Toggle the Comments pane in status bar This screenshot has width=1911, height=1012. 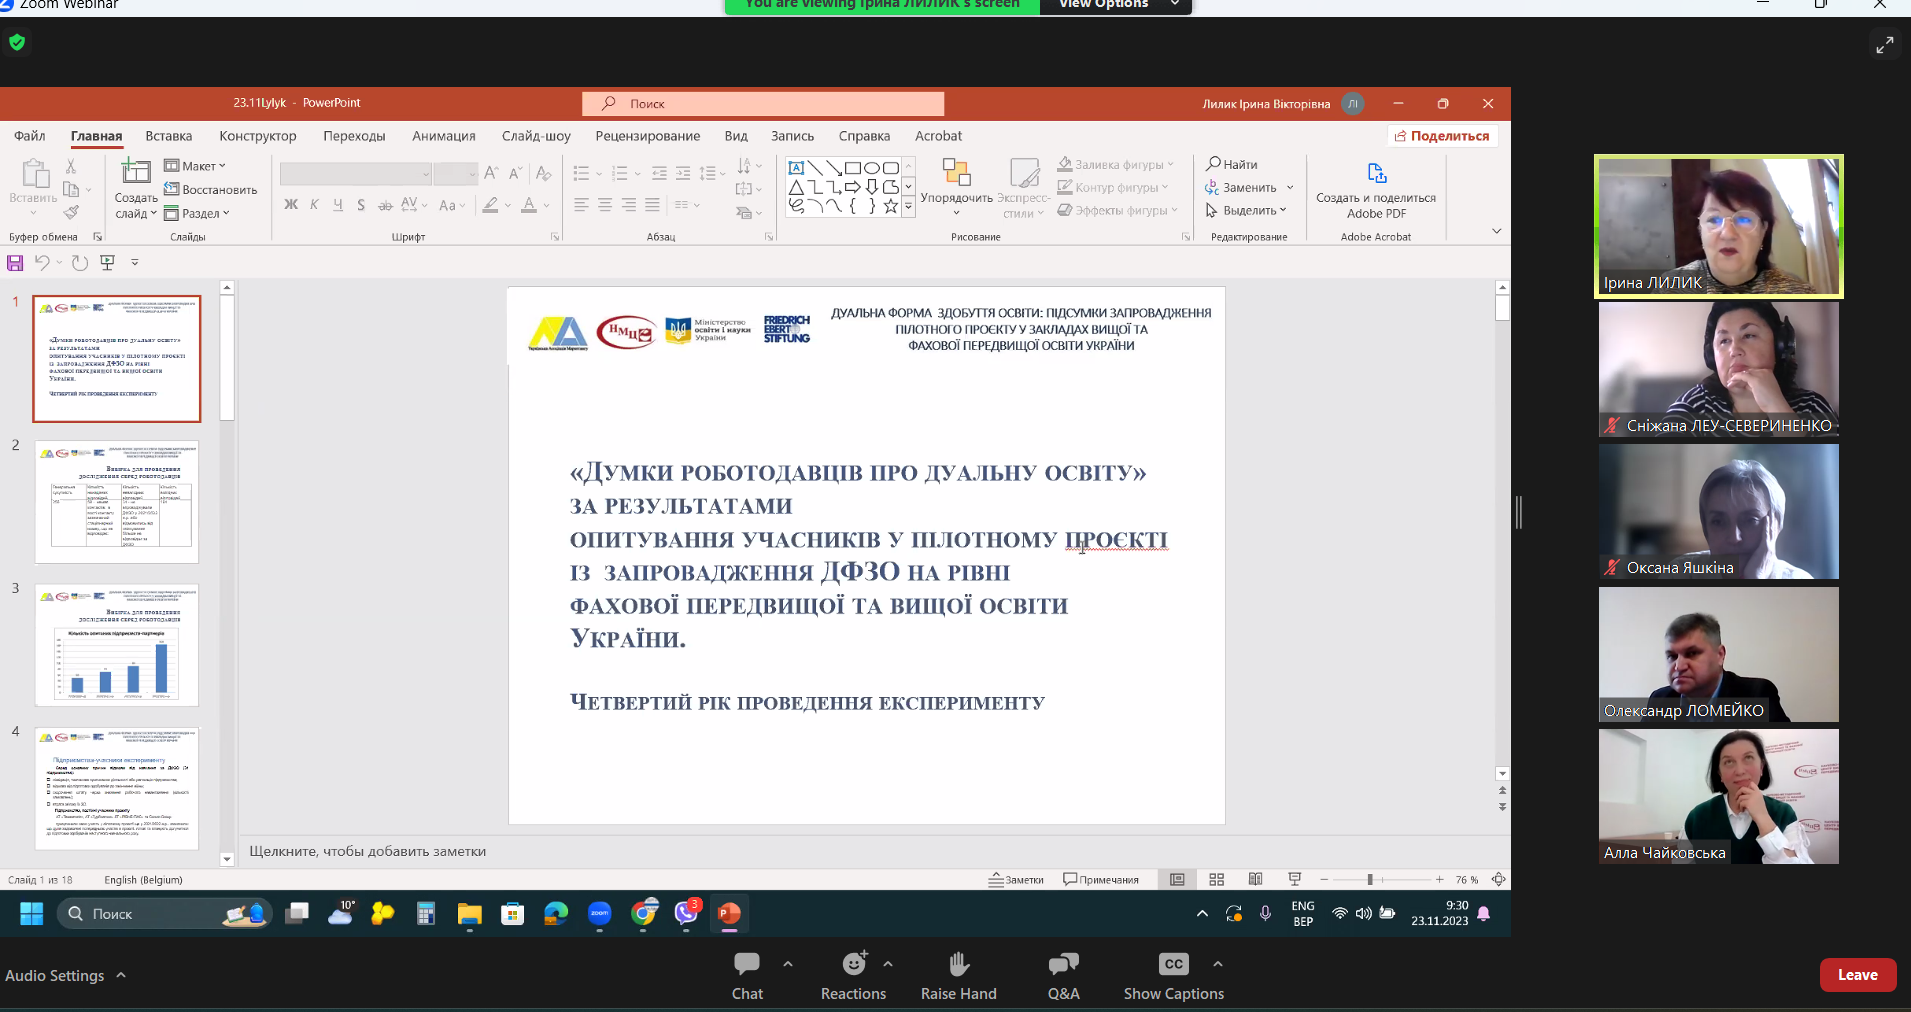click(1101, 880)
